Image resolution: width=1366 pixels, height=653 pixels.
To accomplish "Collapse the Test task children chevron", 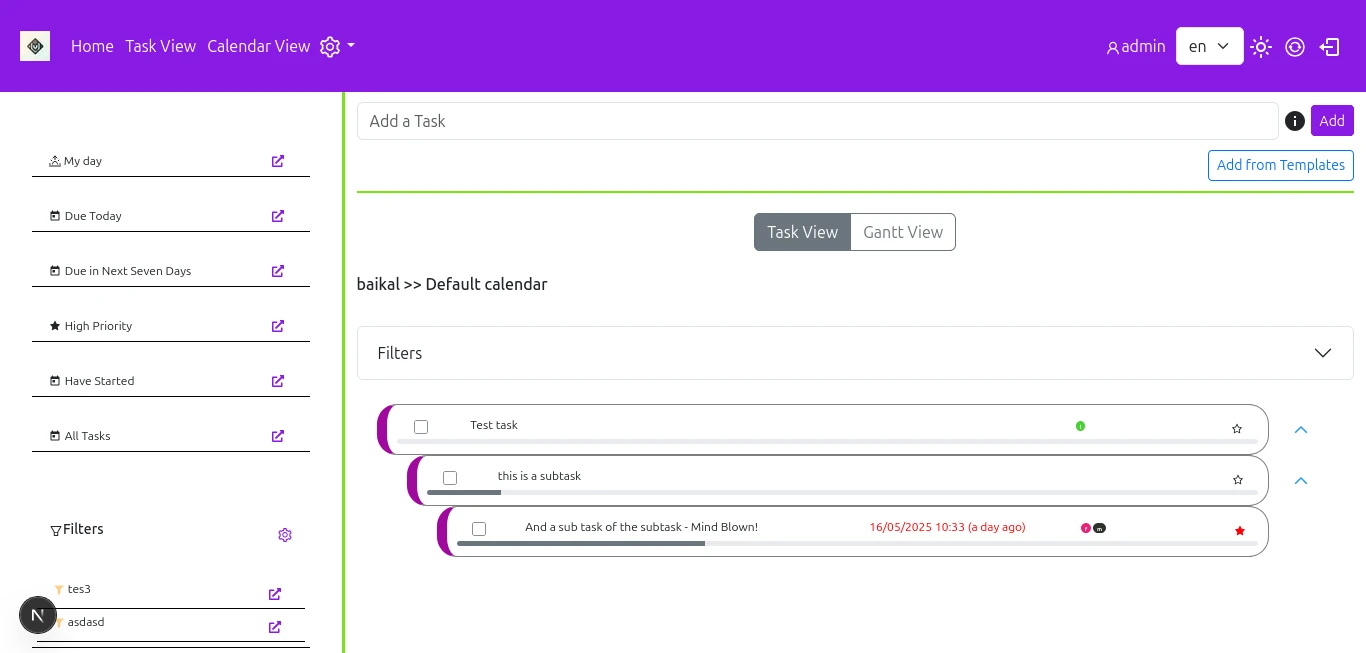I will tap(1301, 430).
